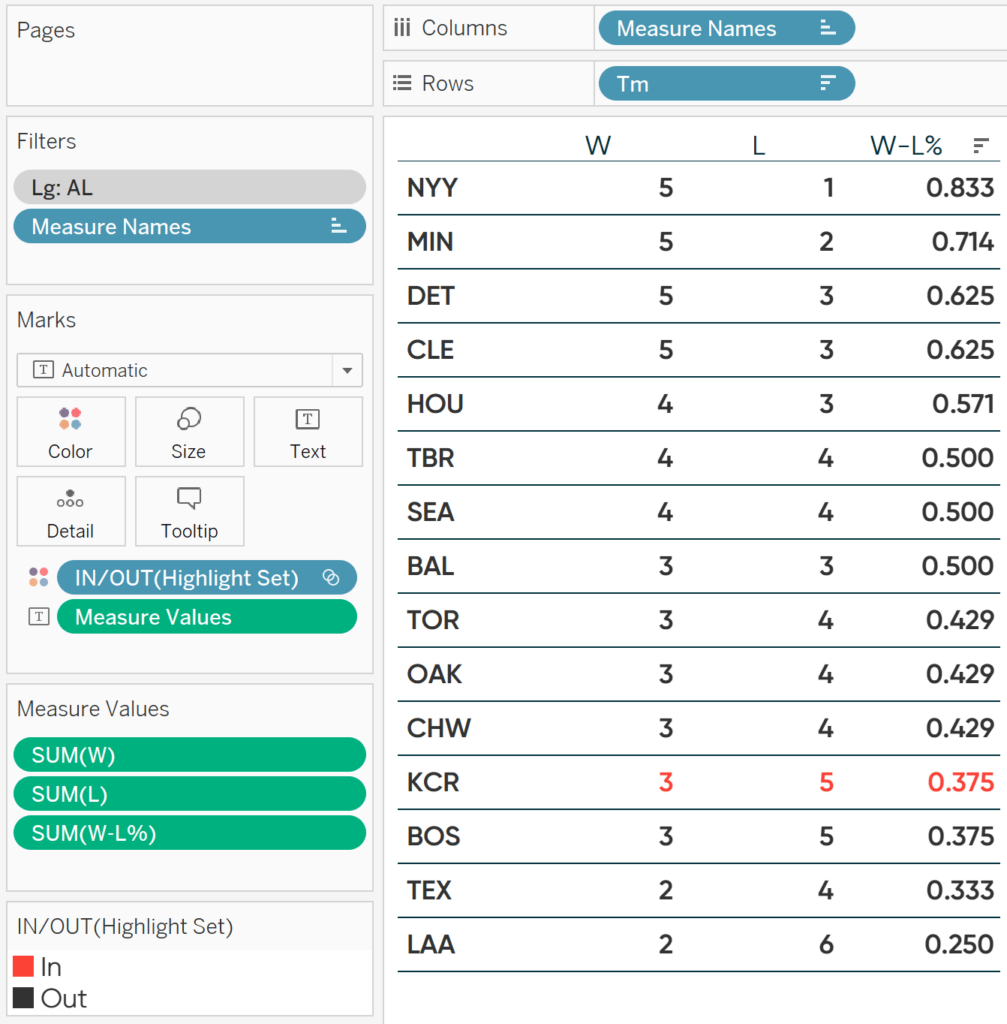
Task: Open the Text mark property
Action: coord(307,431)
